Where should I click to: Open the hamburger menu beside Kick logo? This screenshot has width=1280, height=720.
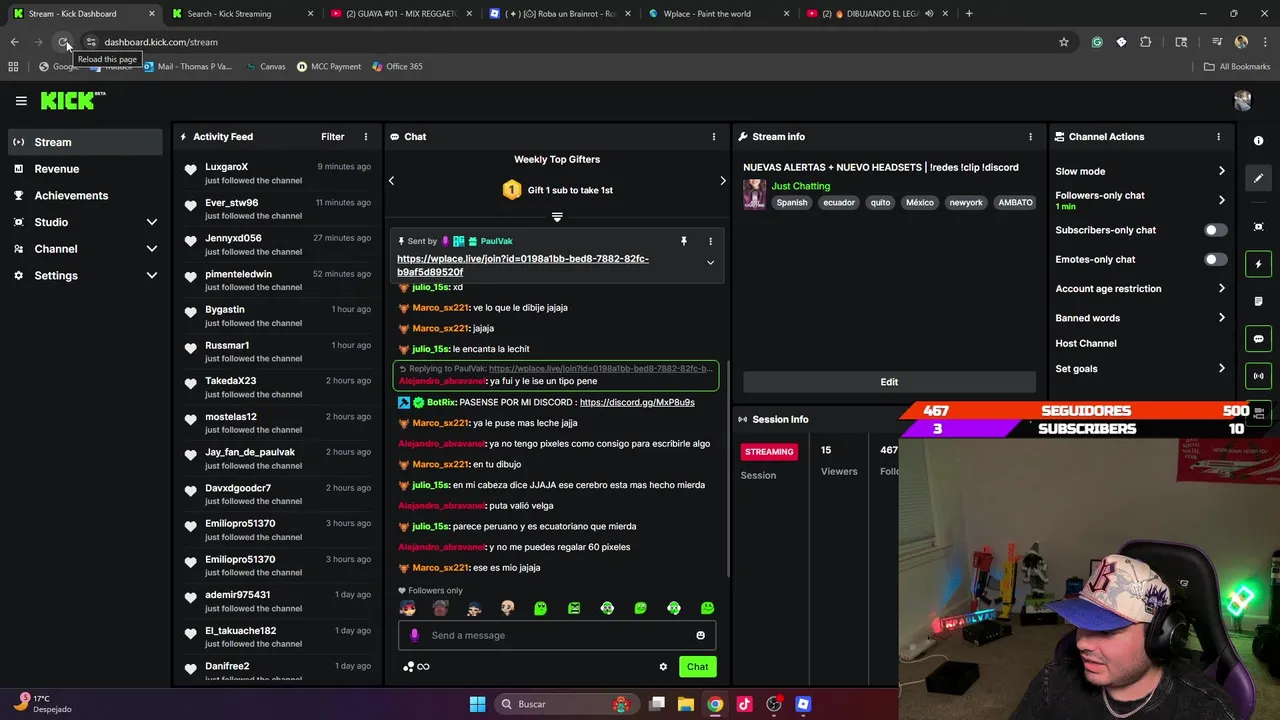21,100
